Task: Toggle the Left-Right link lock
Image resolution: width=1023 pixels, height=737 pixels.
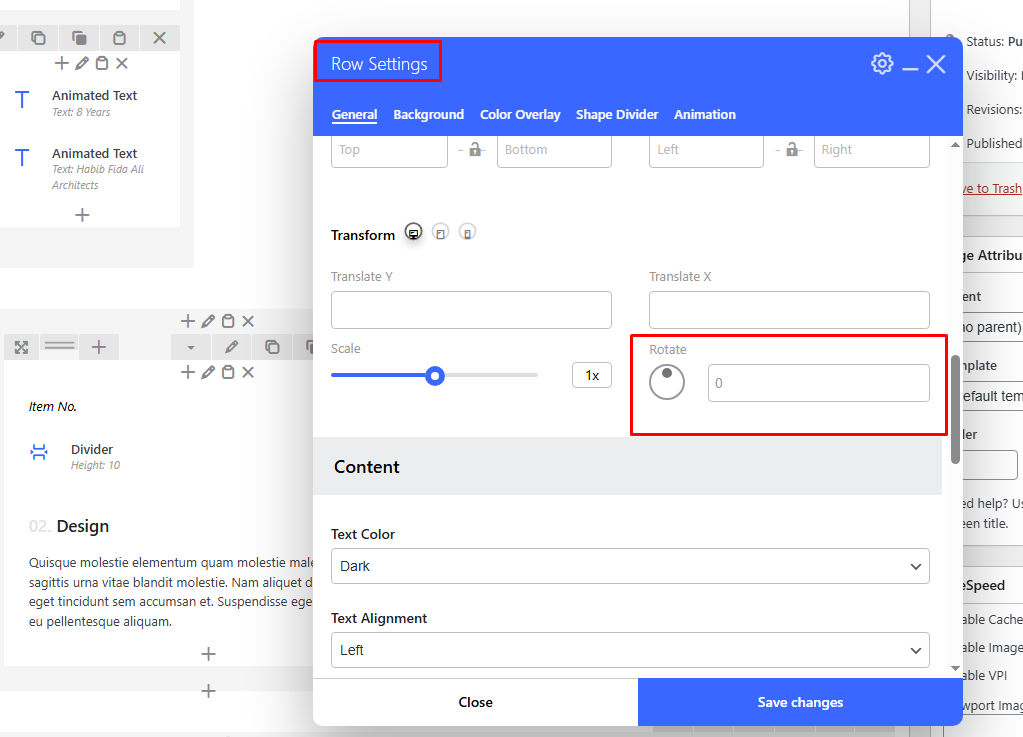Action: pyautogui.click(x=792, y=150)
